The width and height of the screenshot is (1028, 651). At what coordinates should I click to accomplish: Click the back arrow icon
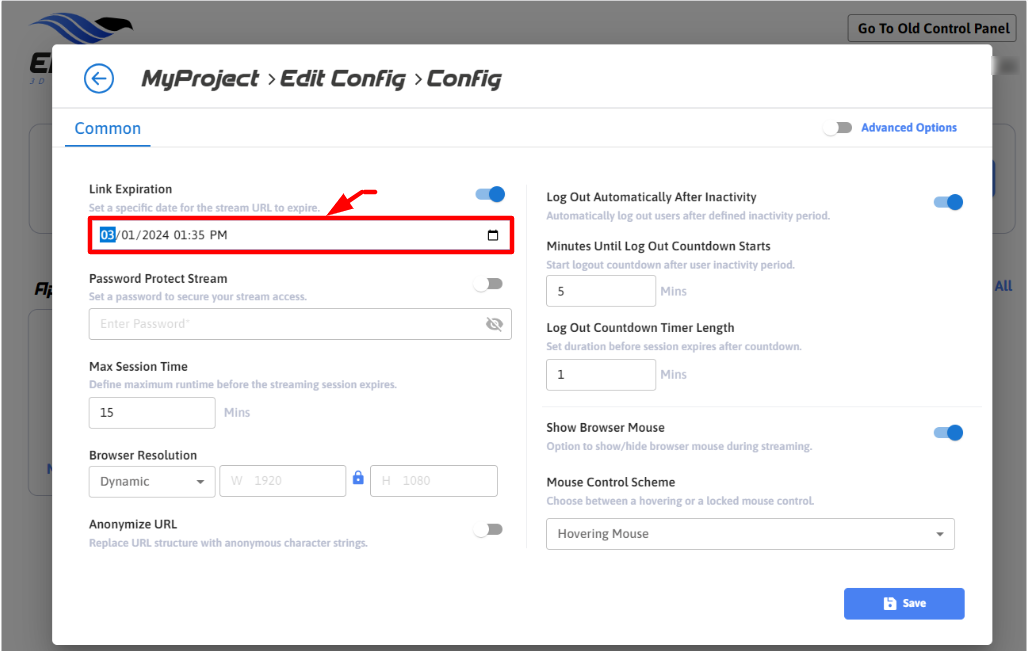click(98, 79)
